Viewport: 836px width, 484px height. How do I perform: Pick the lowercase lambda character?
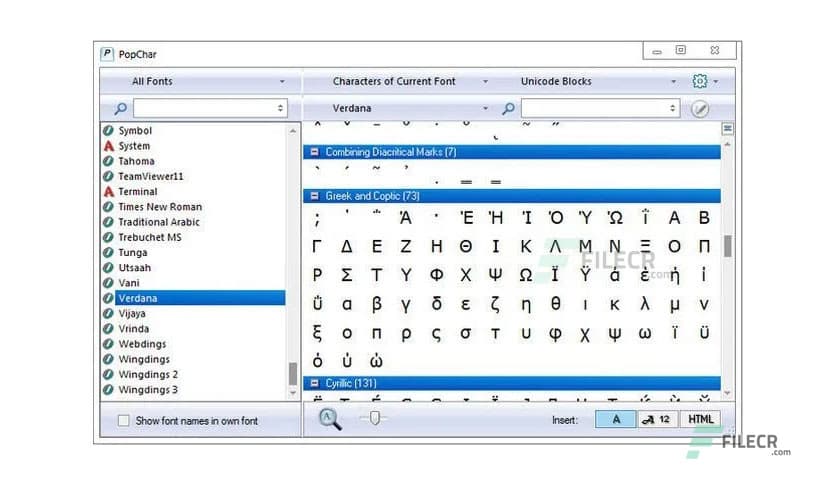pos(645,304)
